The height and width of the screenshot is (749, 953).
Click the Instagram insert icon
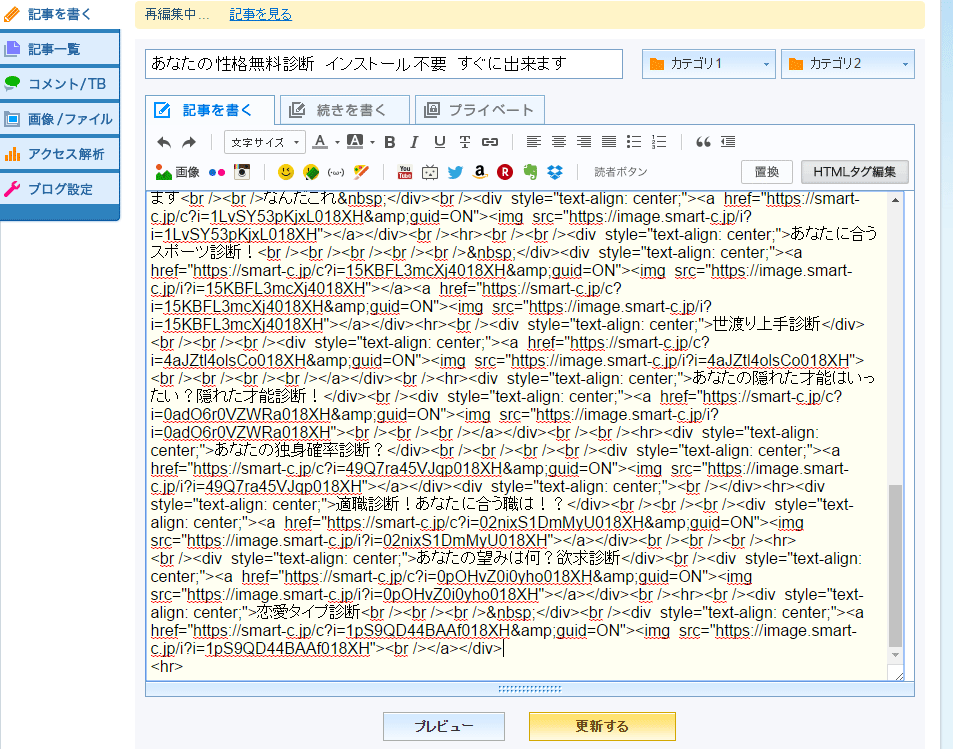pyautogui.click(x=241, y=172)
